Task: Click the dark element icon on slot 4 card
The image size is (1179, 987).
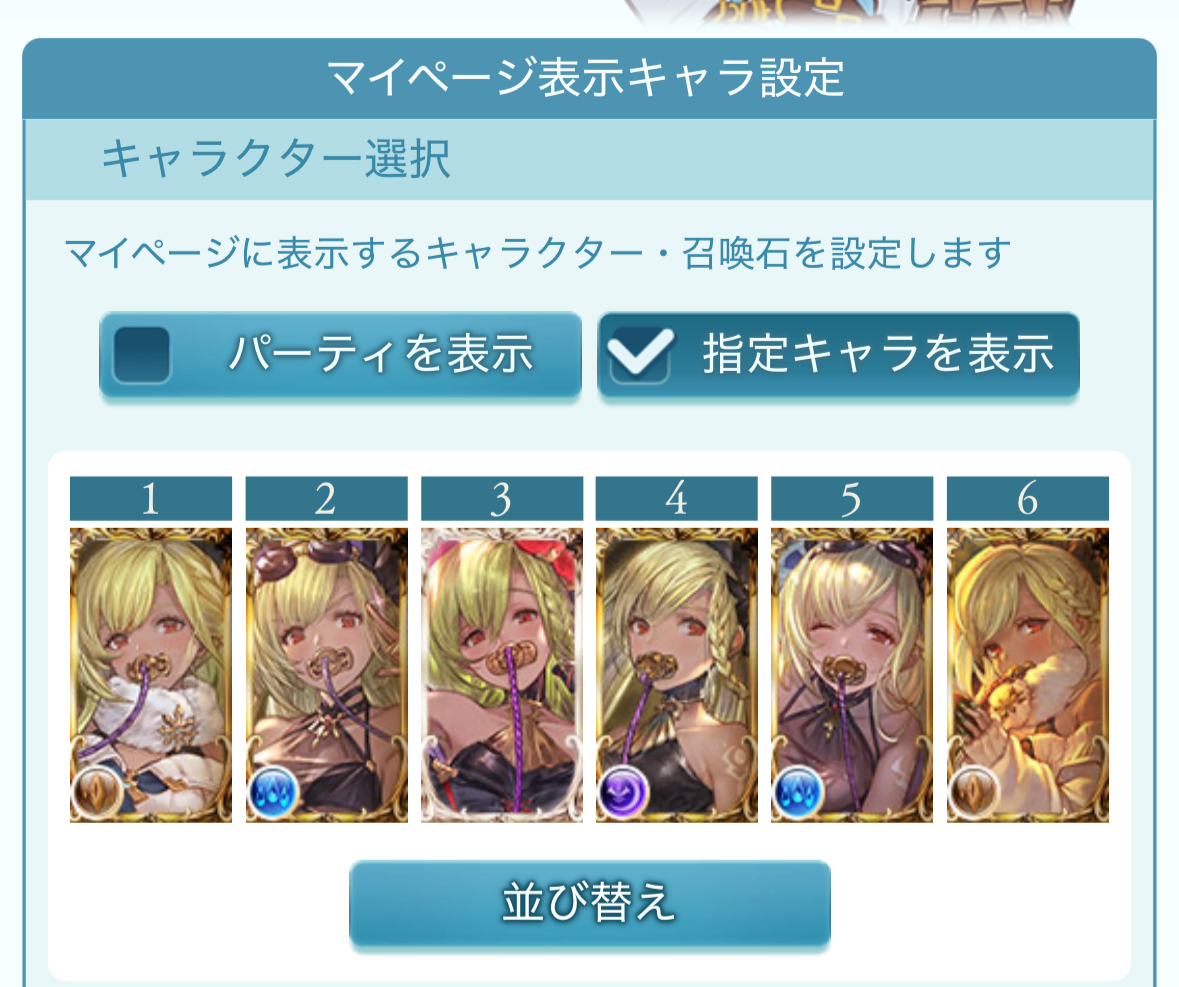Action: point(623,792)
